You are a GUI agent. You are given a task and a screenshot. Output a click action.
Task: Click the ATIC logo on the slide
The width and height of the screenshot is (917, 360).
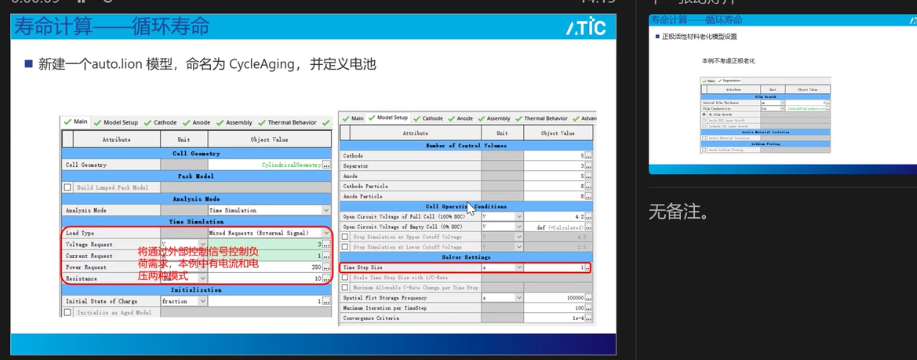point(585,27)
